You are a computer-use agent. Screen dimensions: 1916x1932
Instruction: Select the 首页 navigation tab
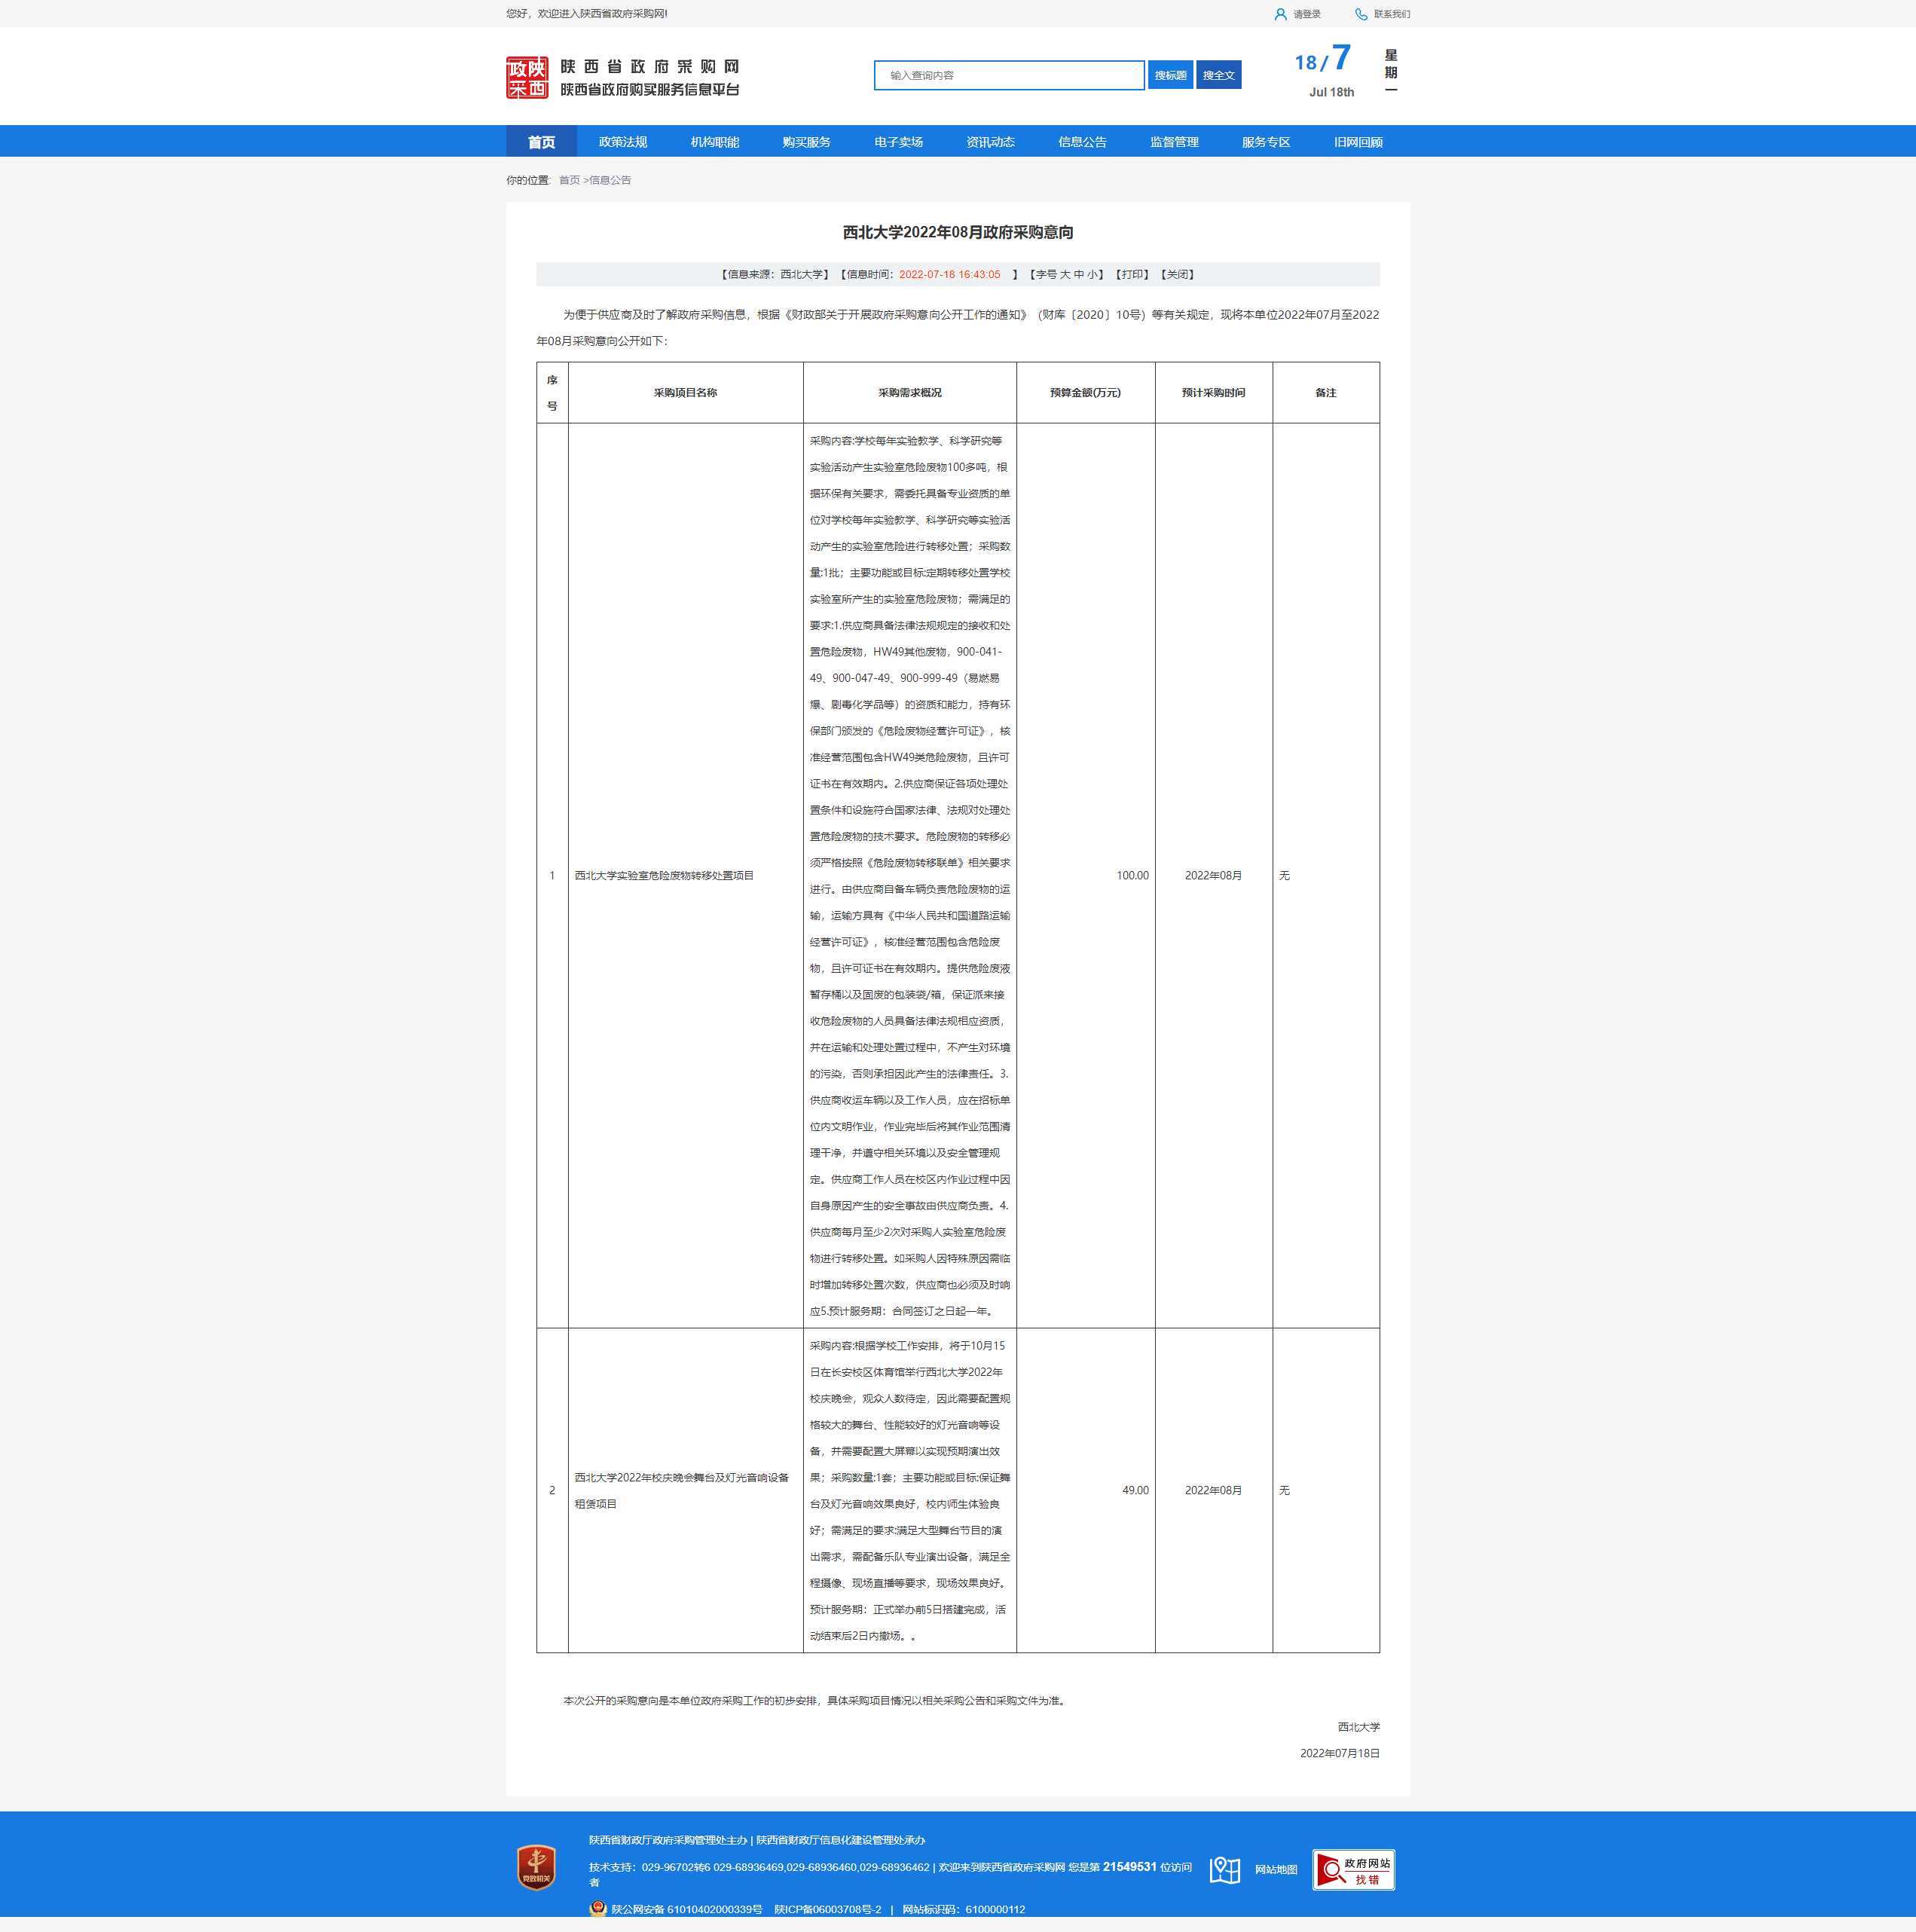coord(541,142)
